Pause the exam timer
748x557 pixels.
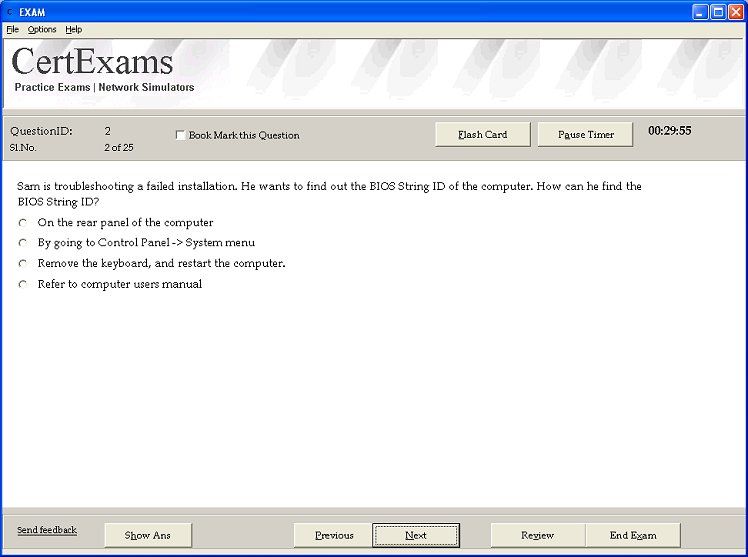585,134
